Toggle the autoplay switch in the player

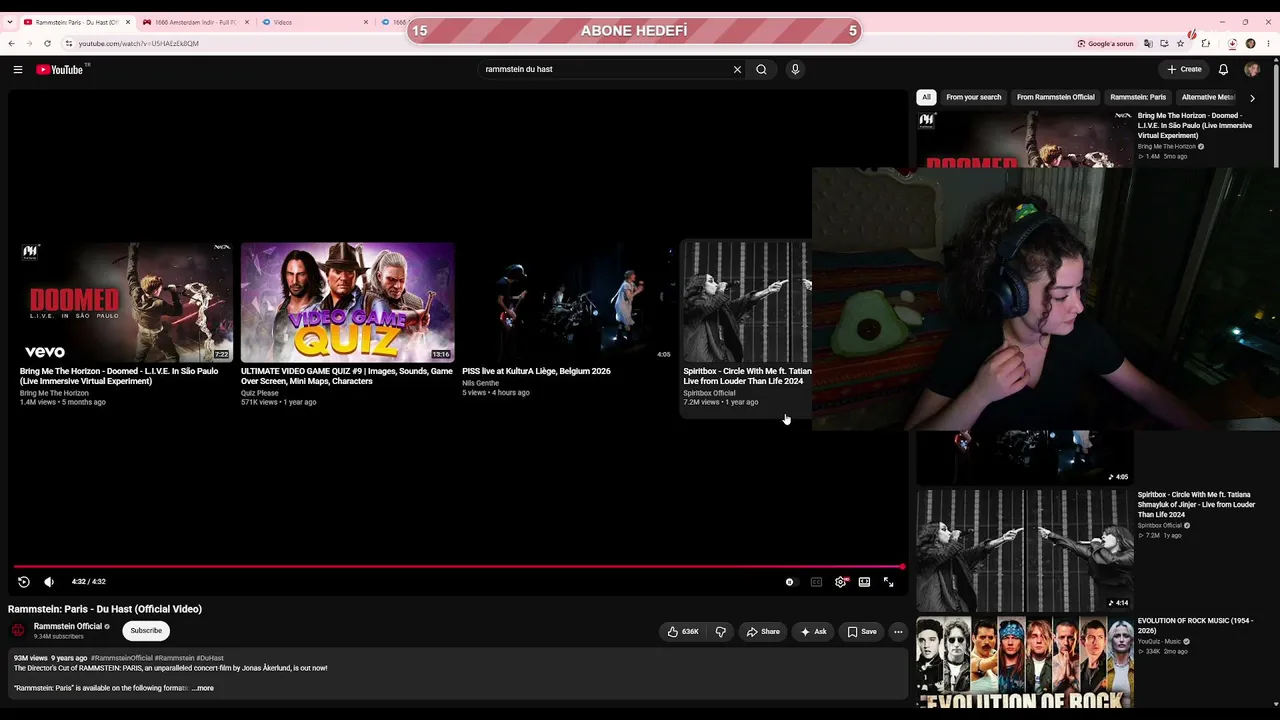[790, 582]
